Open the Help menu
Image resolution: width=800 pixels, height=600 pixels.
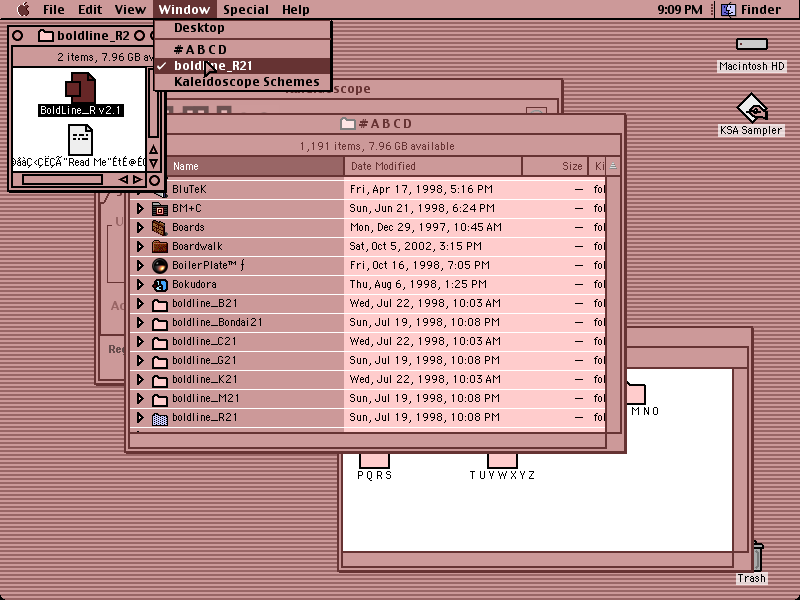coord(295,9)
